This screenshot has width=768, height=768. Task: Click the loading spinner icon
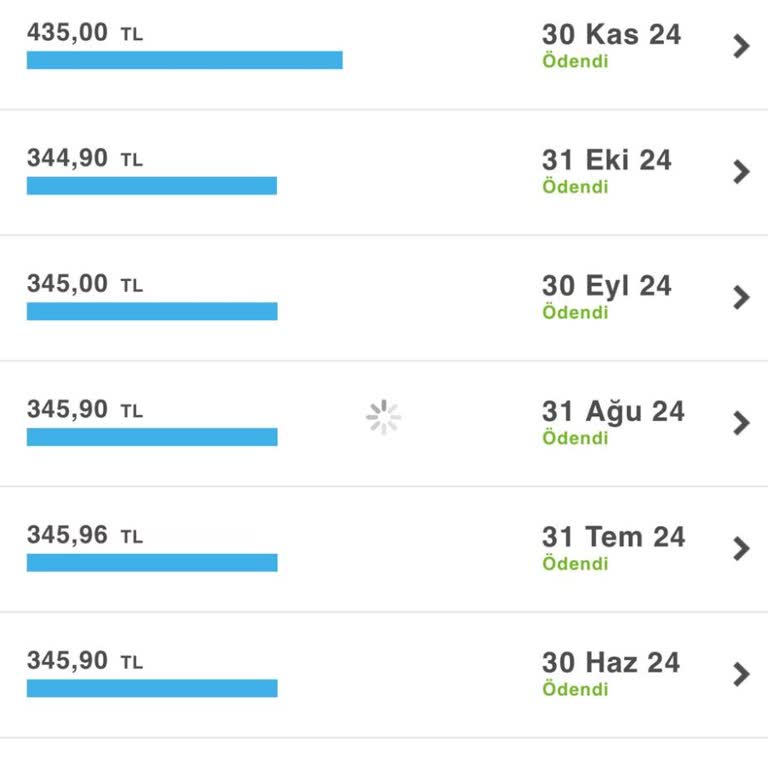[x=383, y=418]
